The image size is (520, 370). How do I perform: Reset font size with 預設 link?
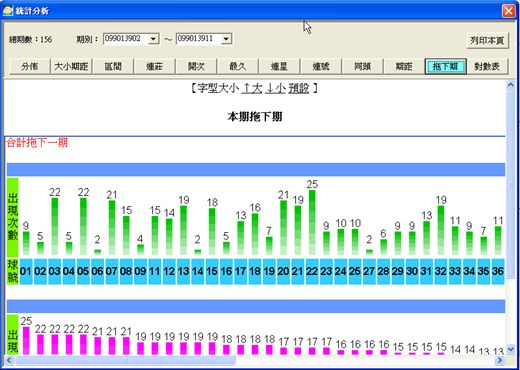(x=299, y=88)
